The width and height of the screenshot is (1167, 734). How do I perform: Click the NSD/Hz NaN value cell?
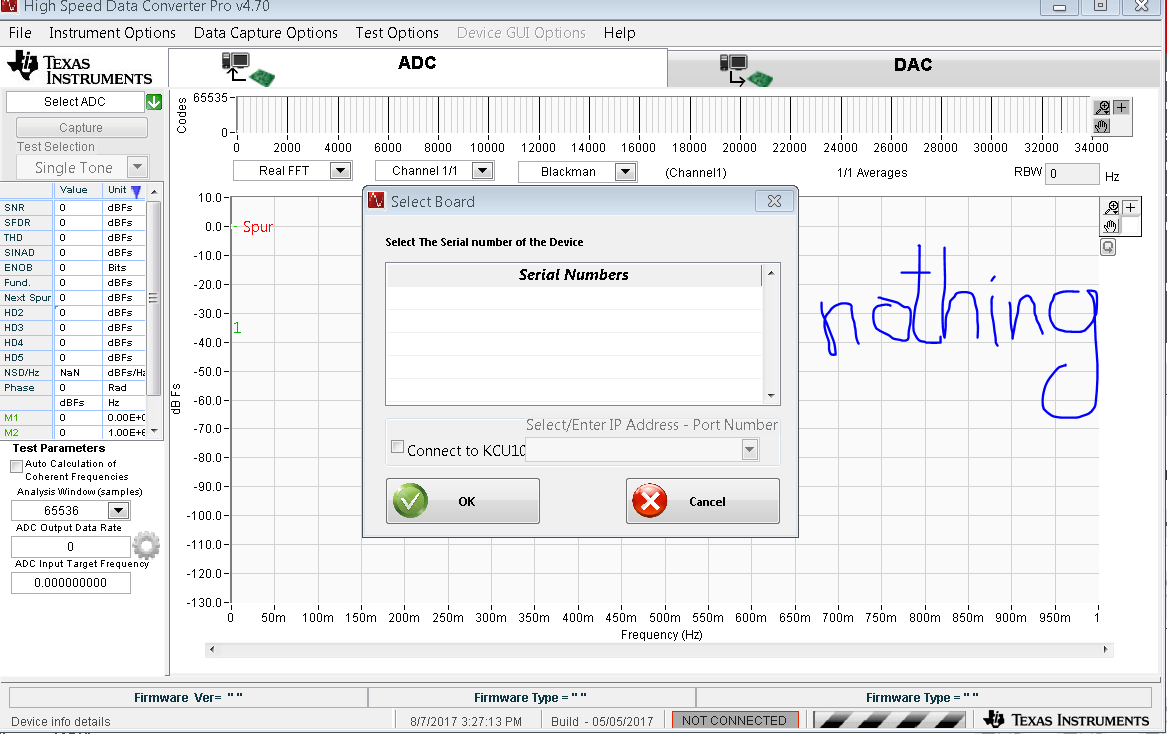point(78,372)
